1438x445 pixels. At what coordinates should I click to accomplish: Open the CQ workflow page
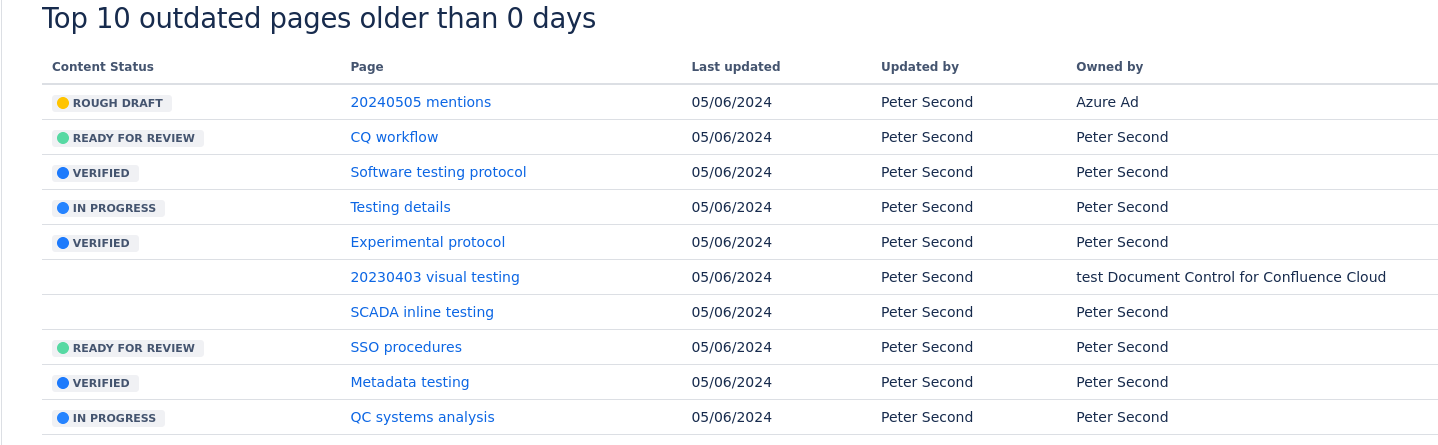(x=394, y=137)
